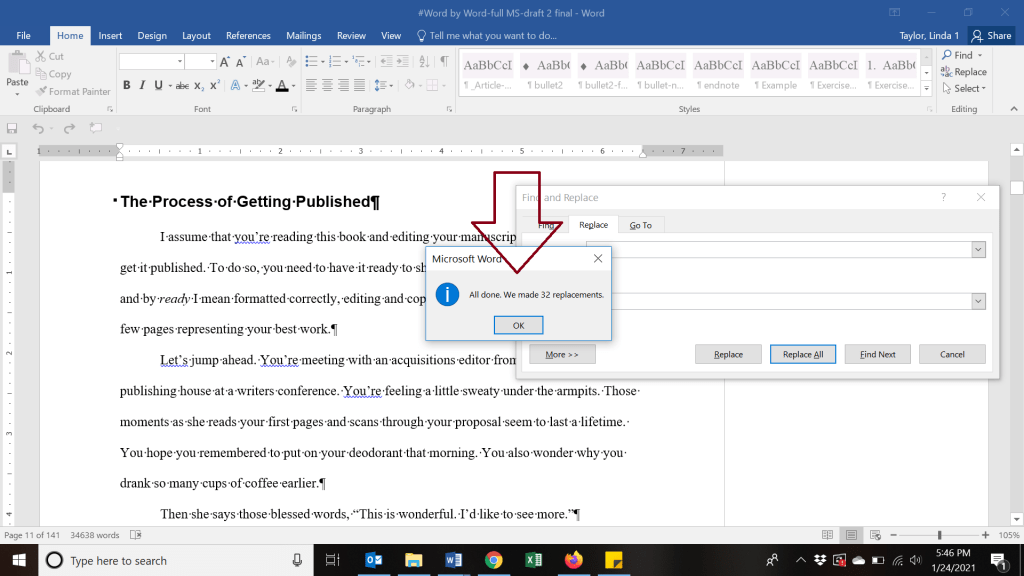Switch to Read Mode view in status bar
Screen dimensions: 1024x576
point(827,535)
